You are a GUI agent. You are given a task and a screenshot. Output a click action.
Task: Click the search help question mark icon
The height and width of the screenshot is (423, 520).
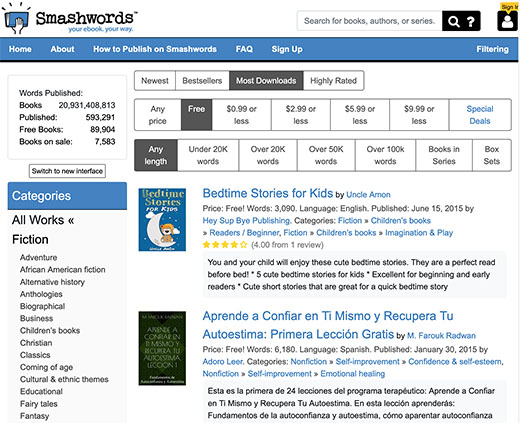(x=470, y=22)
